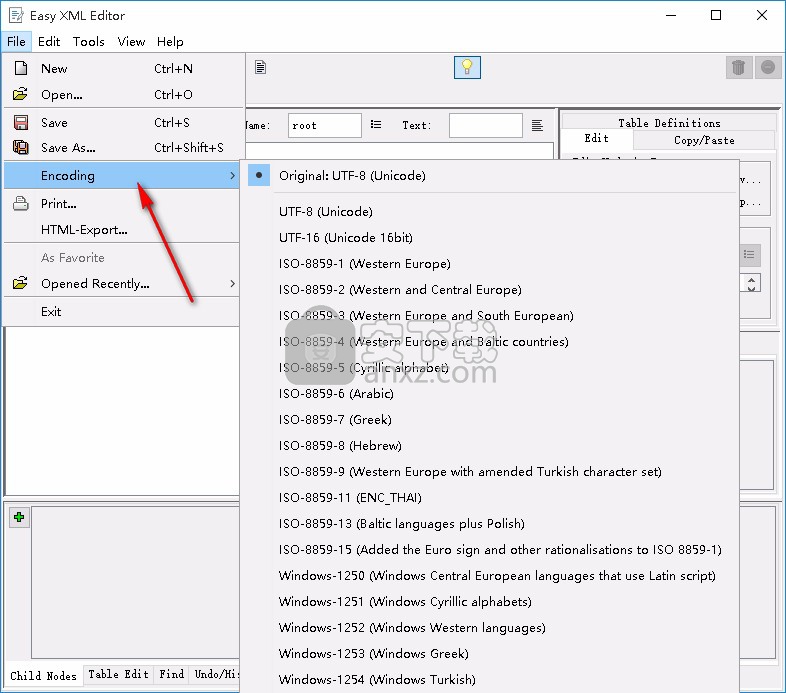Click the trash can delete icon
The height and width of the screenshot is (693, 786).
click(x=738, y=67)
